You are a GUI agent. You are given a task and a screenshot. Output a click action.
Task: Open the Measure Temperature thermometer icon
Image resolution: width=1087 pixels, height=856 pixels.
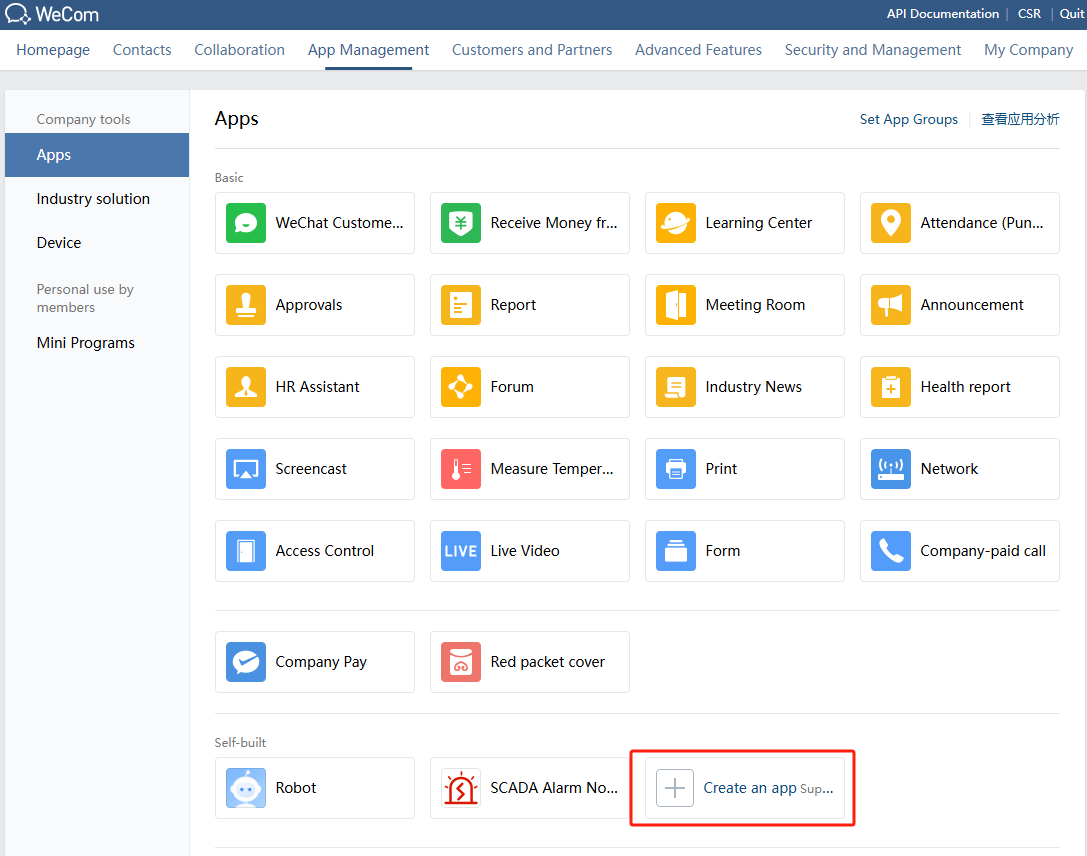point(460,469)
